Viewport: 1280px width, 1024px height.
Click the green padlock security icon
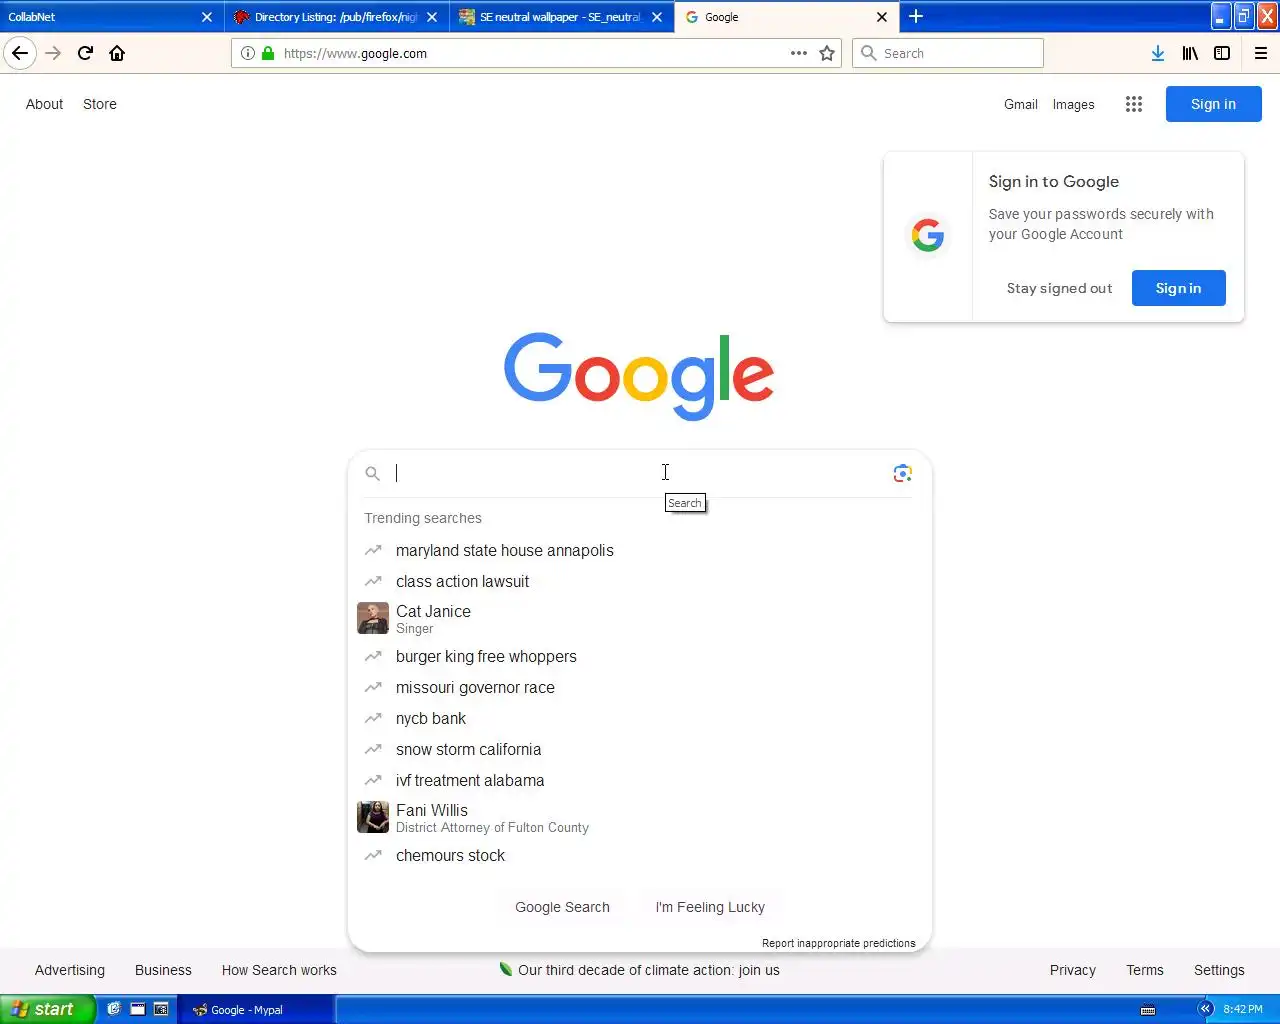pos(267,53)
